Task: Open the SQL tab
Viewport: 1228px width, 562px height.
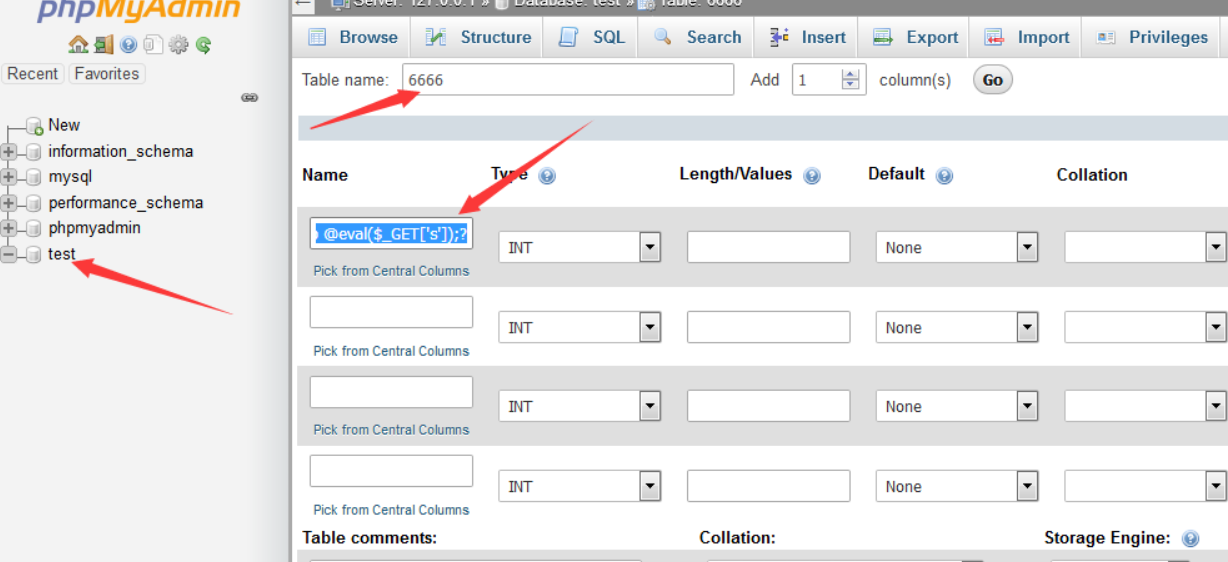Action: point(592,37)
